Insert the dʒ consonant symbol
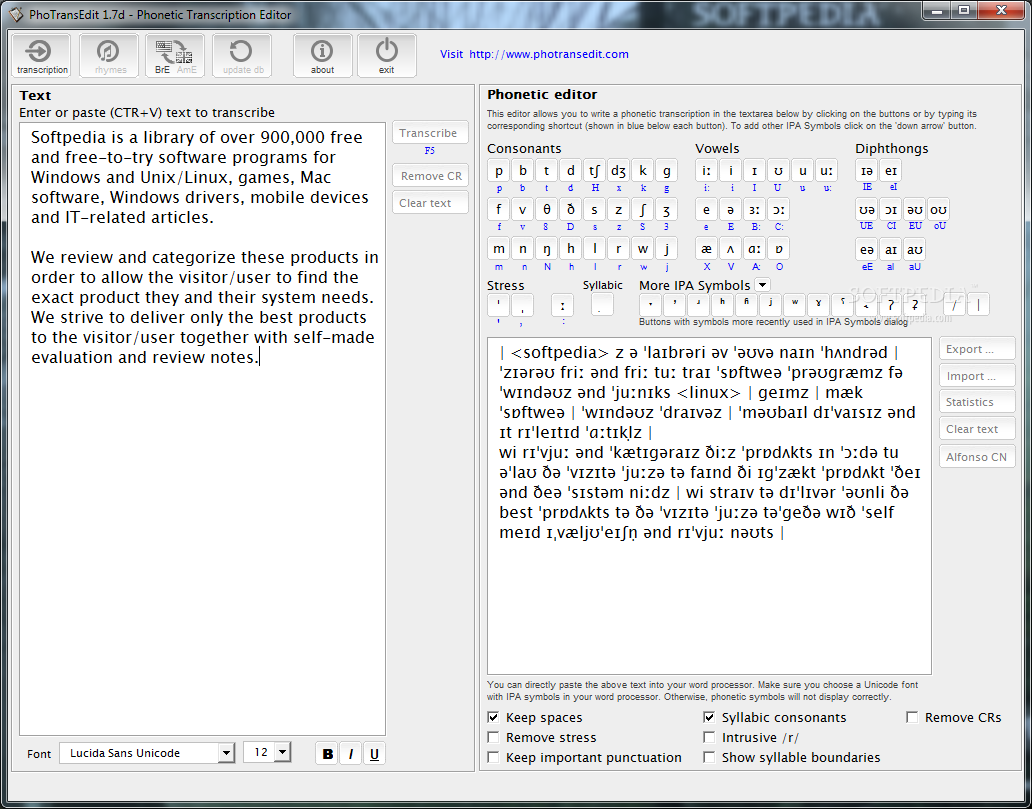The height and width of the screenshot is (809, 1032). [x=618, y=171]
